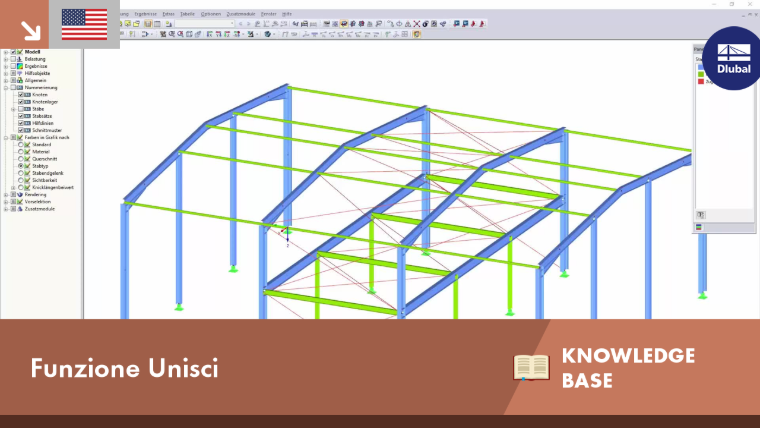Select the Knicklängenbeiwert color radio button

pyautogui.click(x=21, y=187)
